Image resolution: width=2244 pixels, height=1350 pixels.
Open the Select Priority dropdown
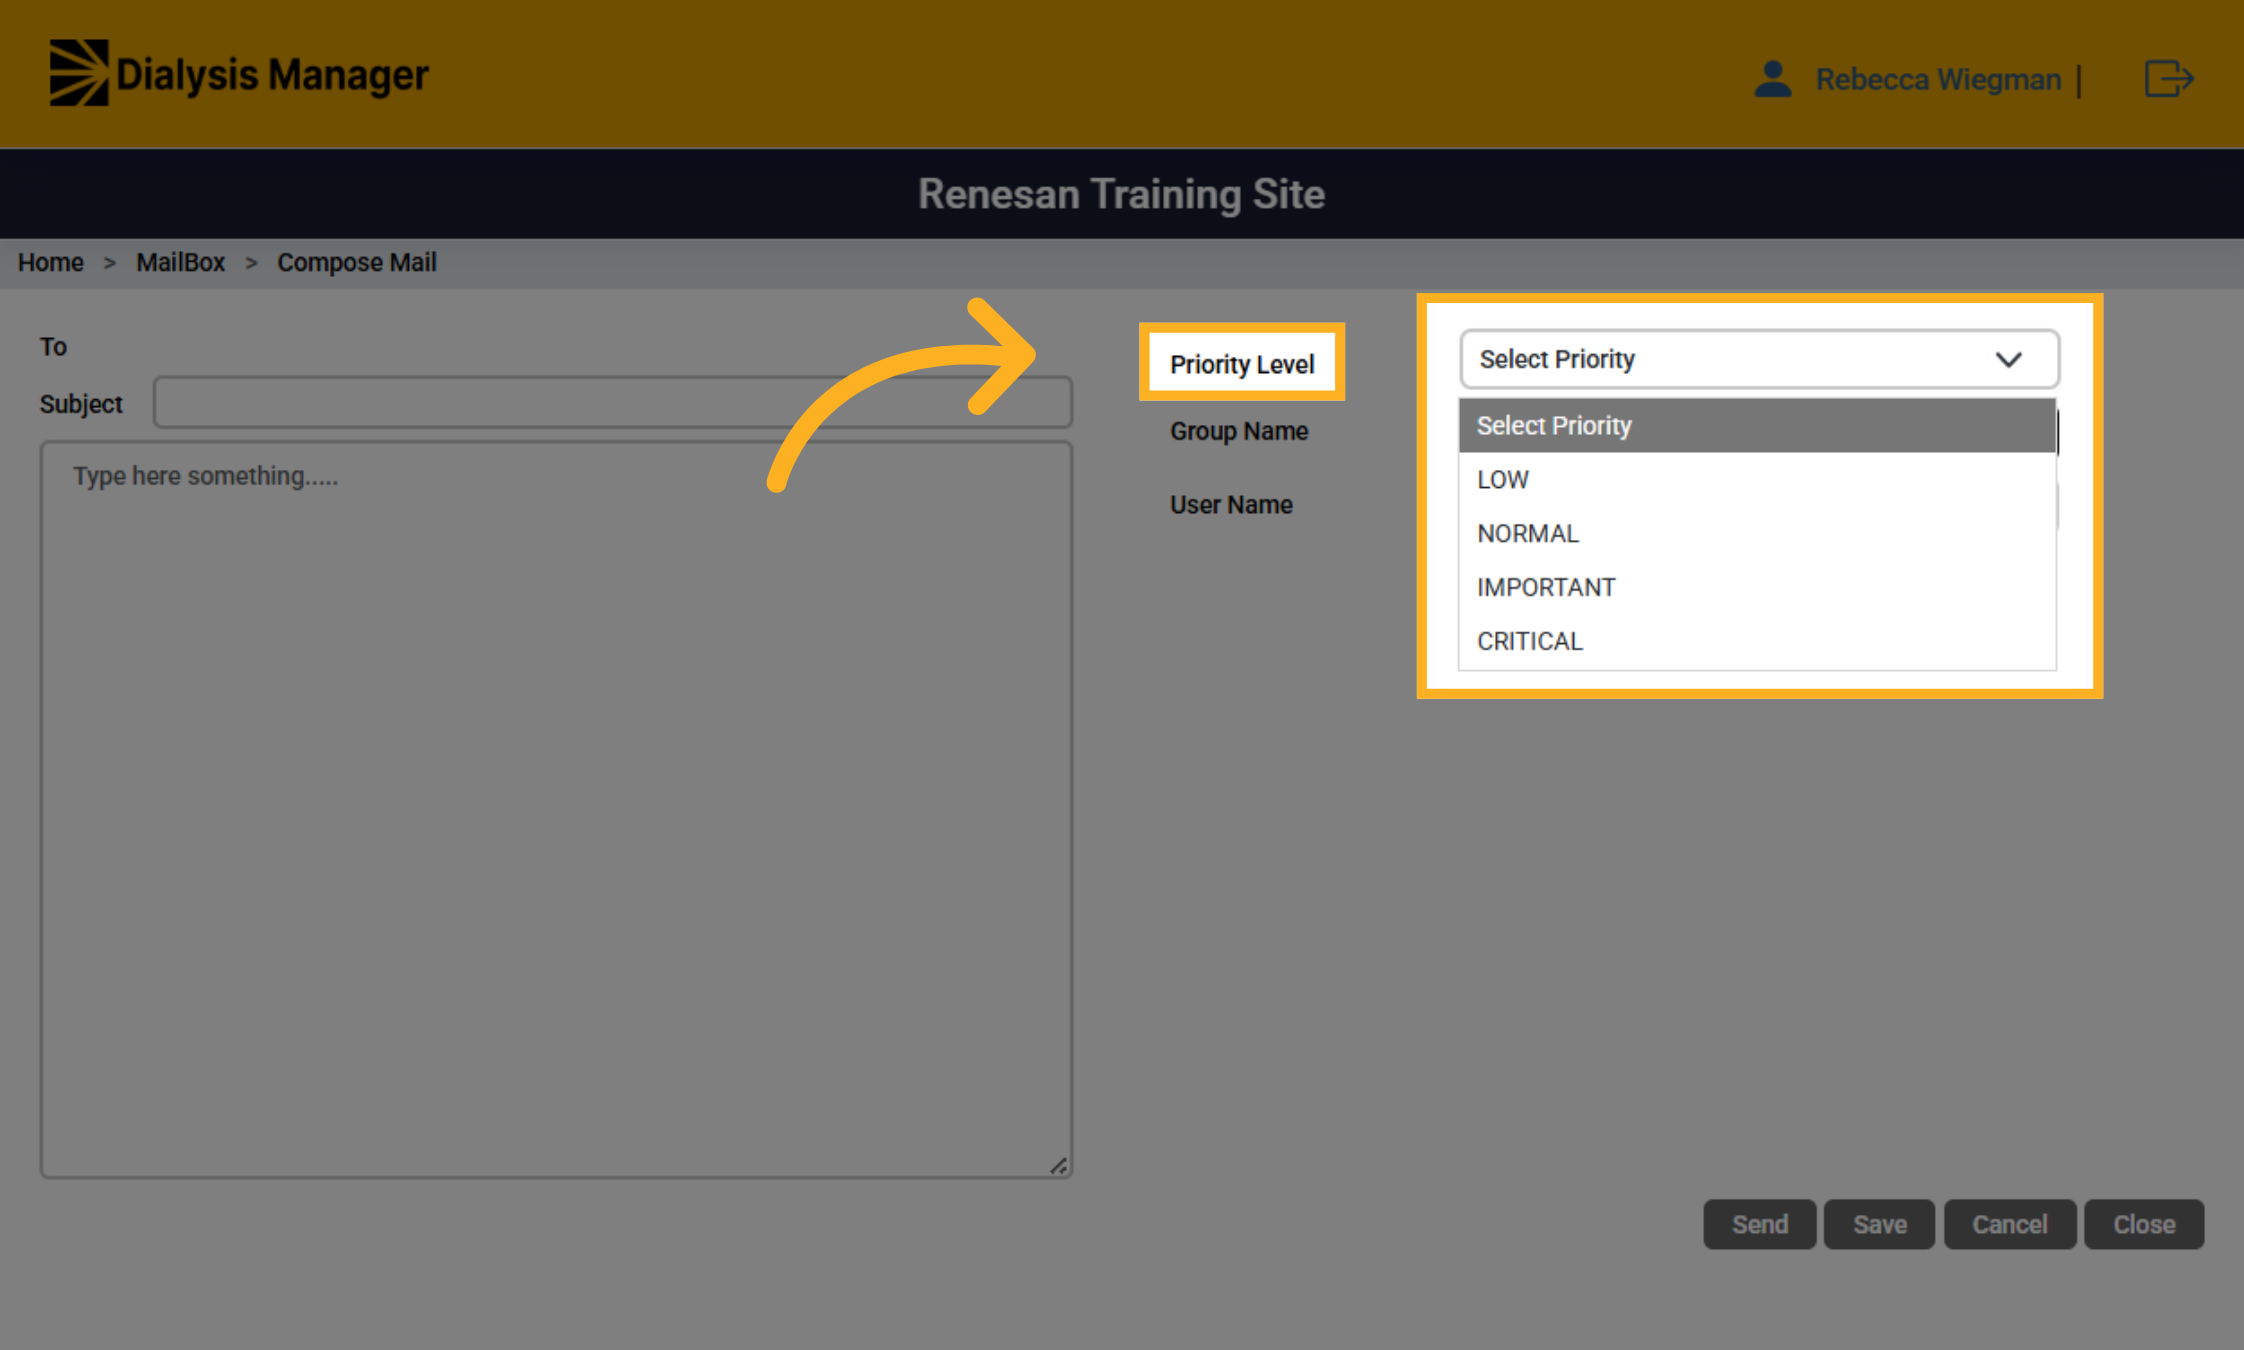[x=1759, y=359]
